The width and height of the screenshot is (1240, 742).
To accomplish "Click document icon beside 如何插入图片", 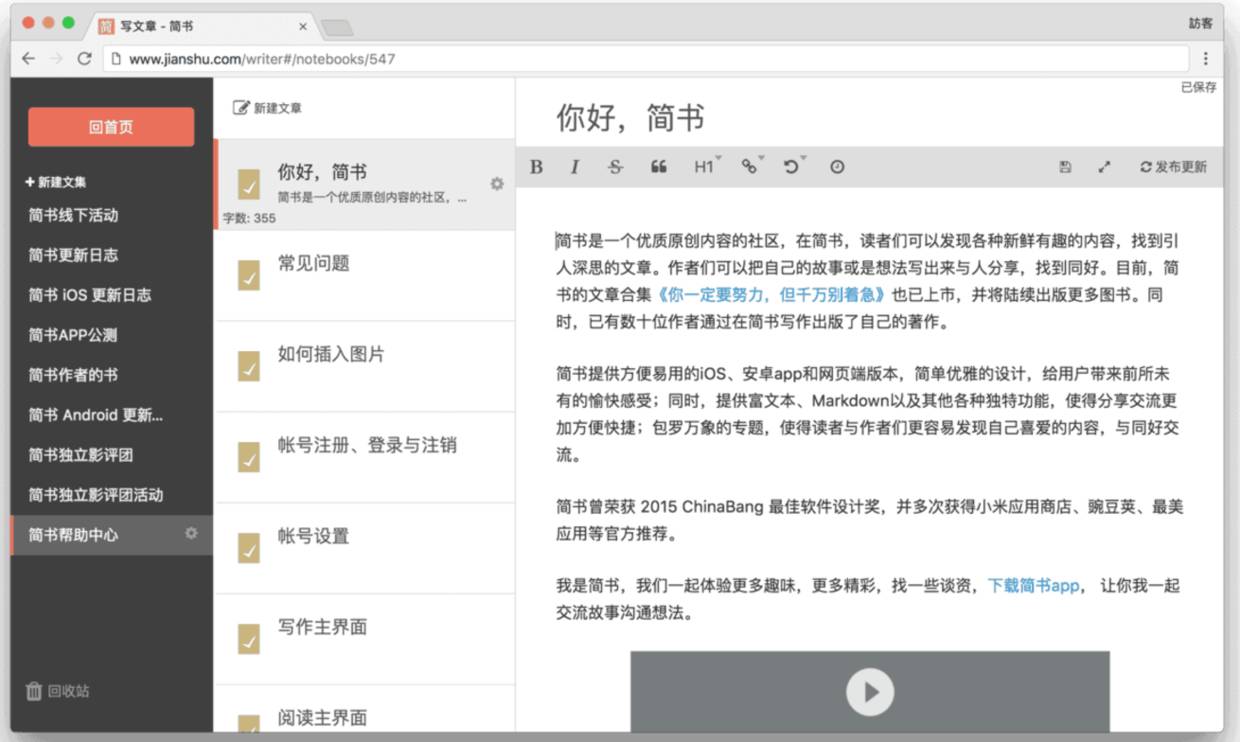I will (249, 367).
